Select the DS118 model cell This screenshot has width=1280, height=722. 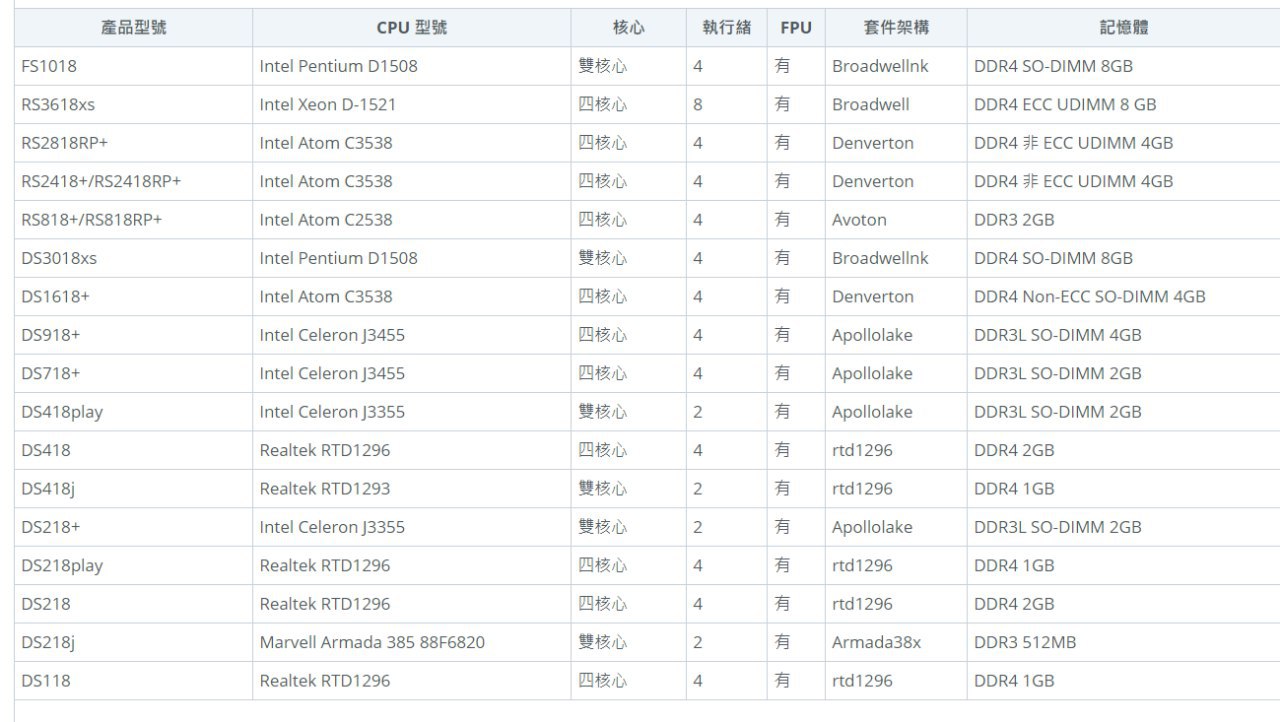click(46, 681)
